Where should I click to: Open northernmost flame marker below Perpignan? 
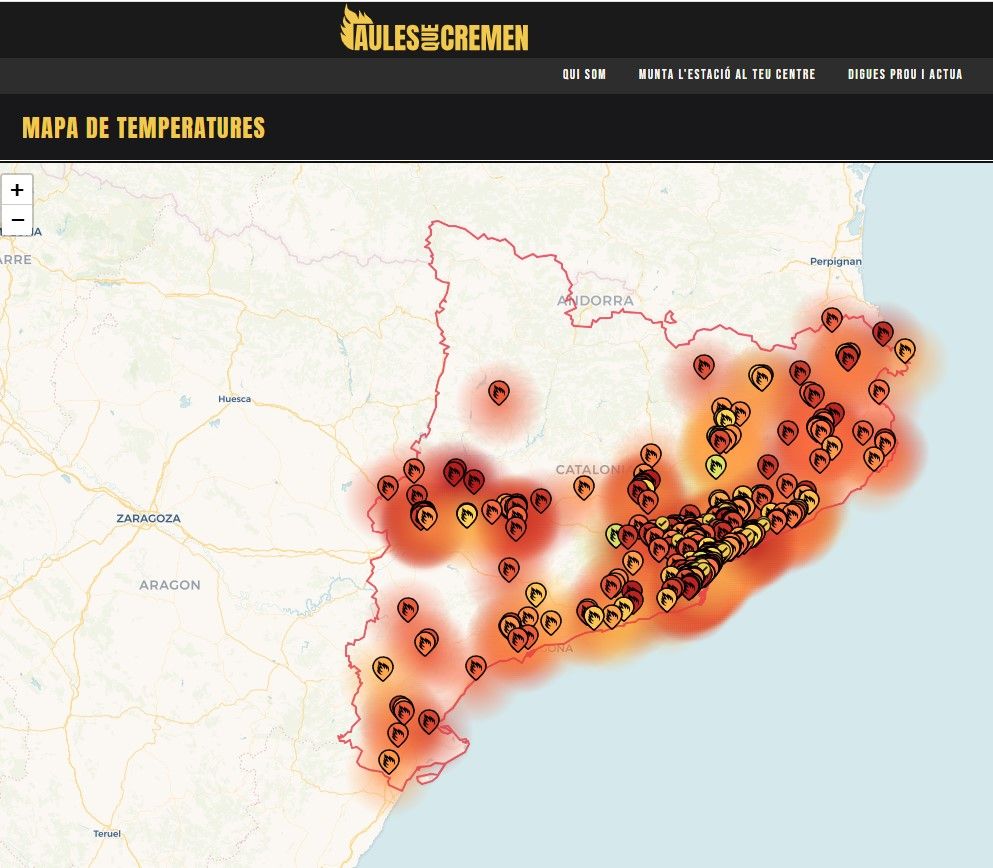pyautogui.click(x=832, y=319)
